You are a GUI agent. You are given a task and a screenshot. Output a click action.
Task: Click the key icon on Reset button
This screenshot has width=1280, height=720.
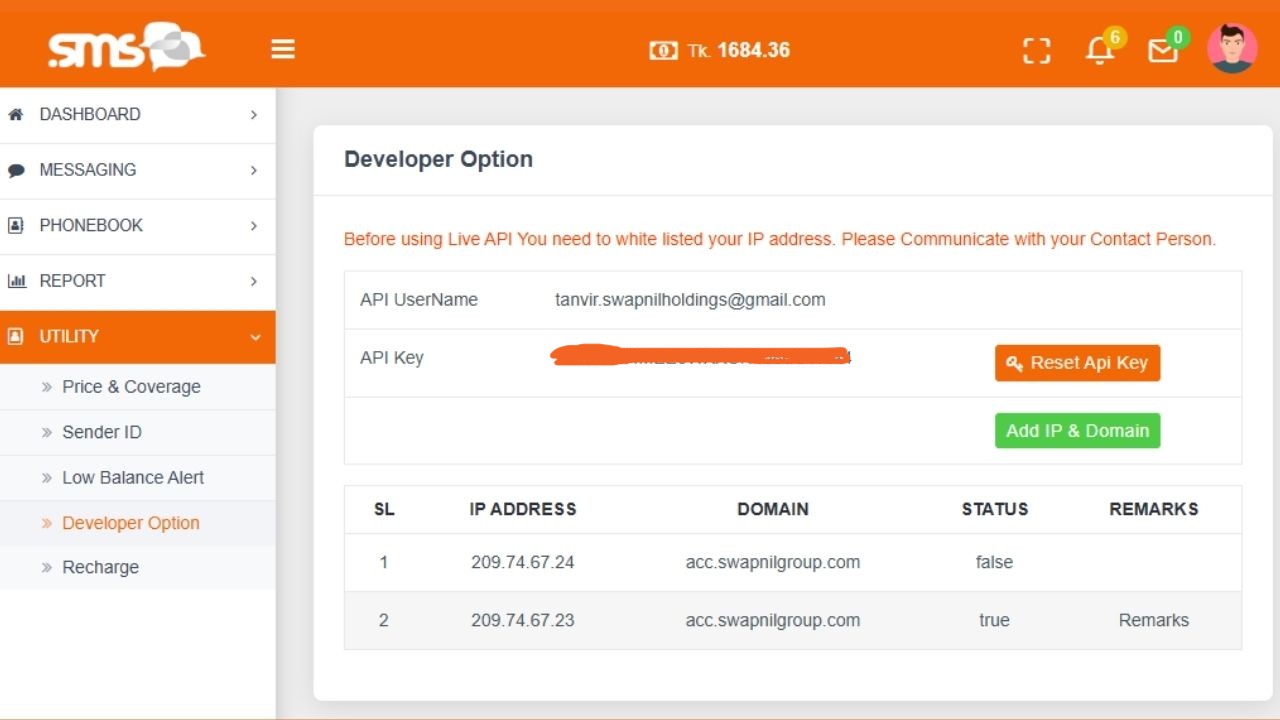pyautogui.click(x=1014, y=363)
